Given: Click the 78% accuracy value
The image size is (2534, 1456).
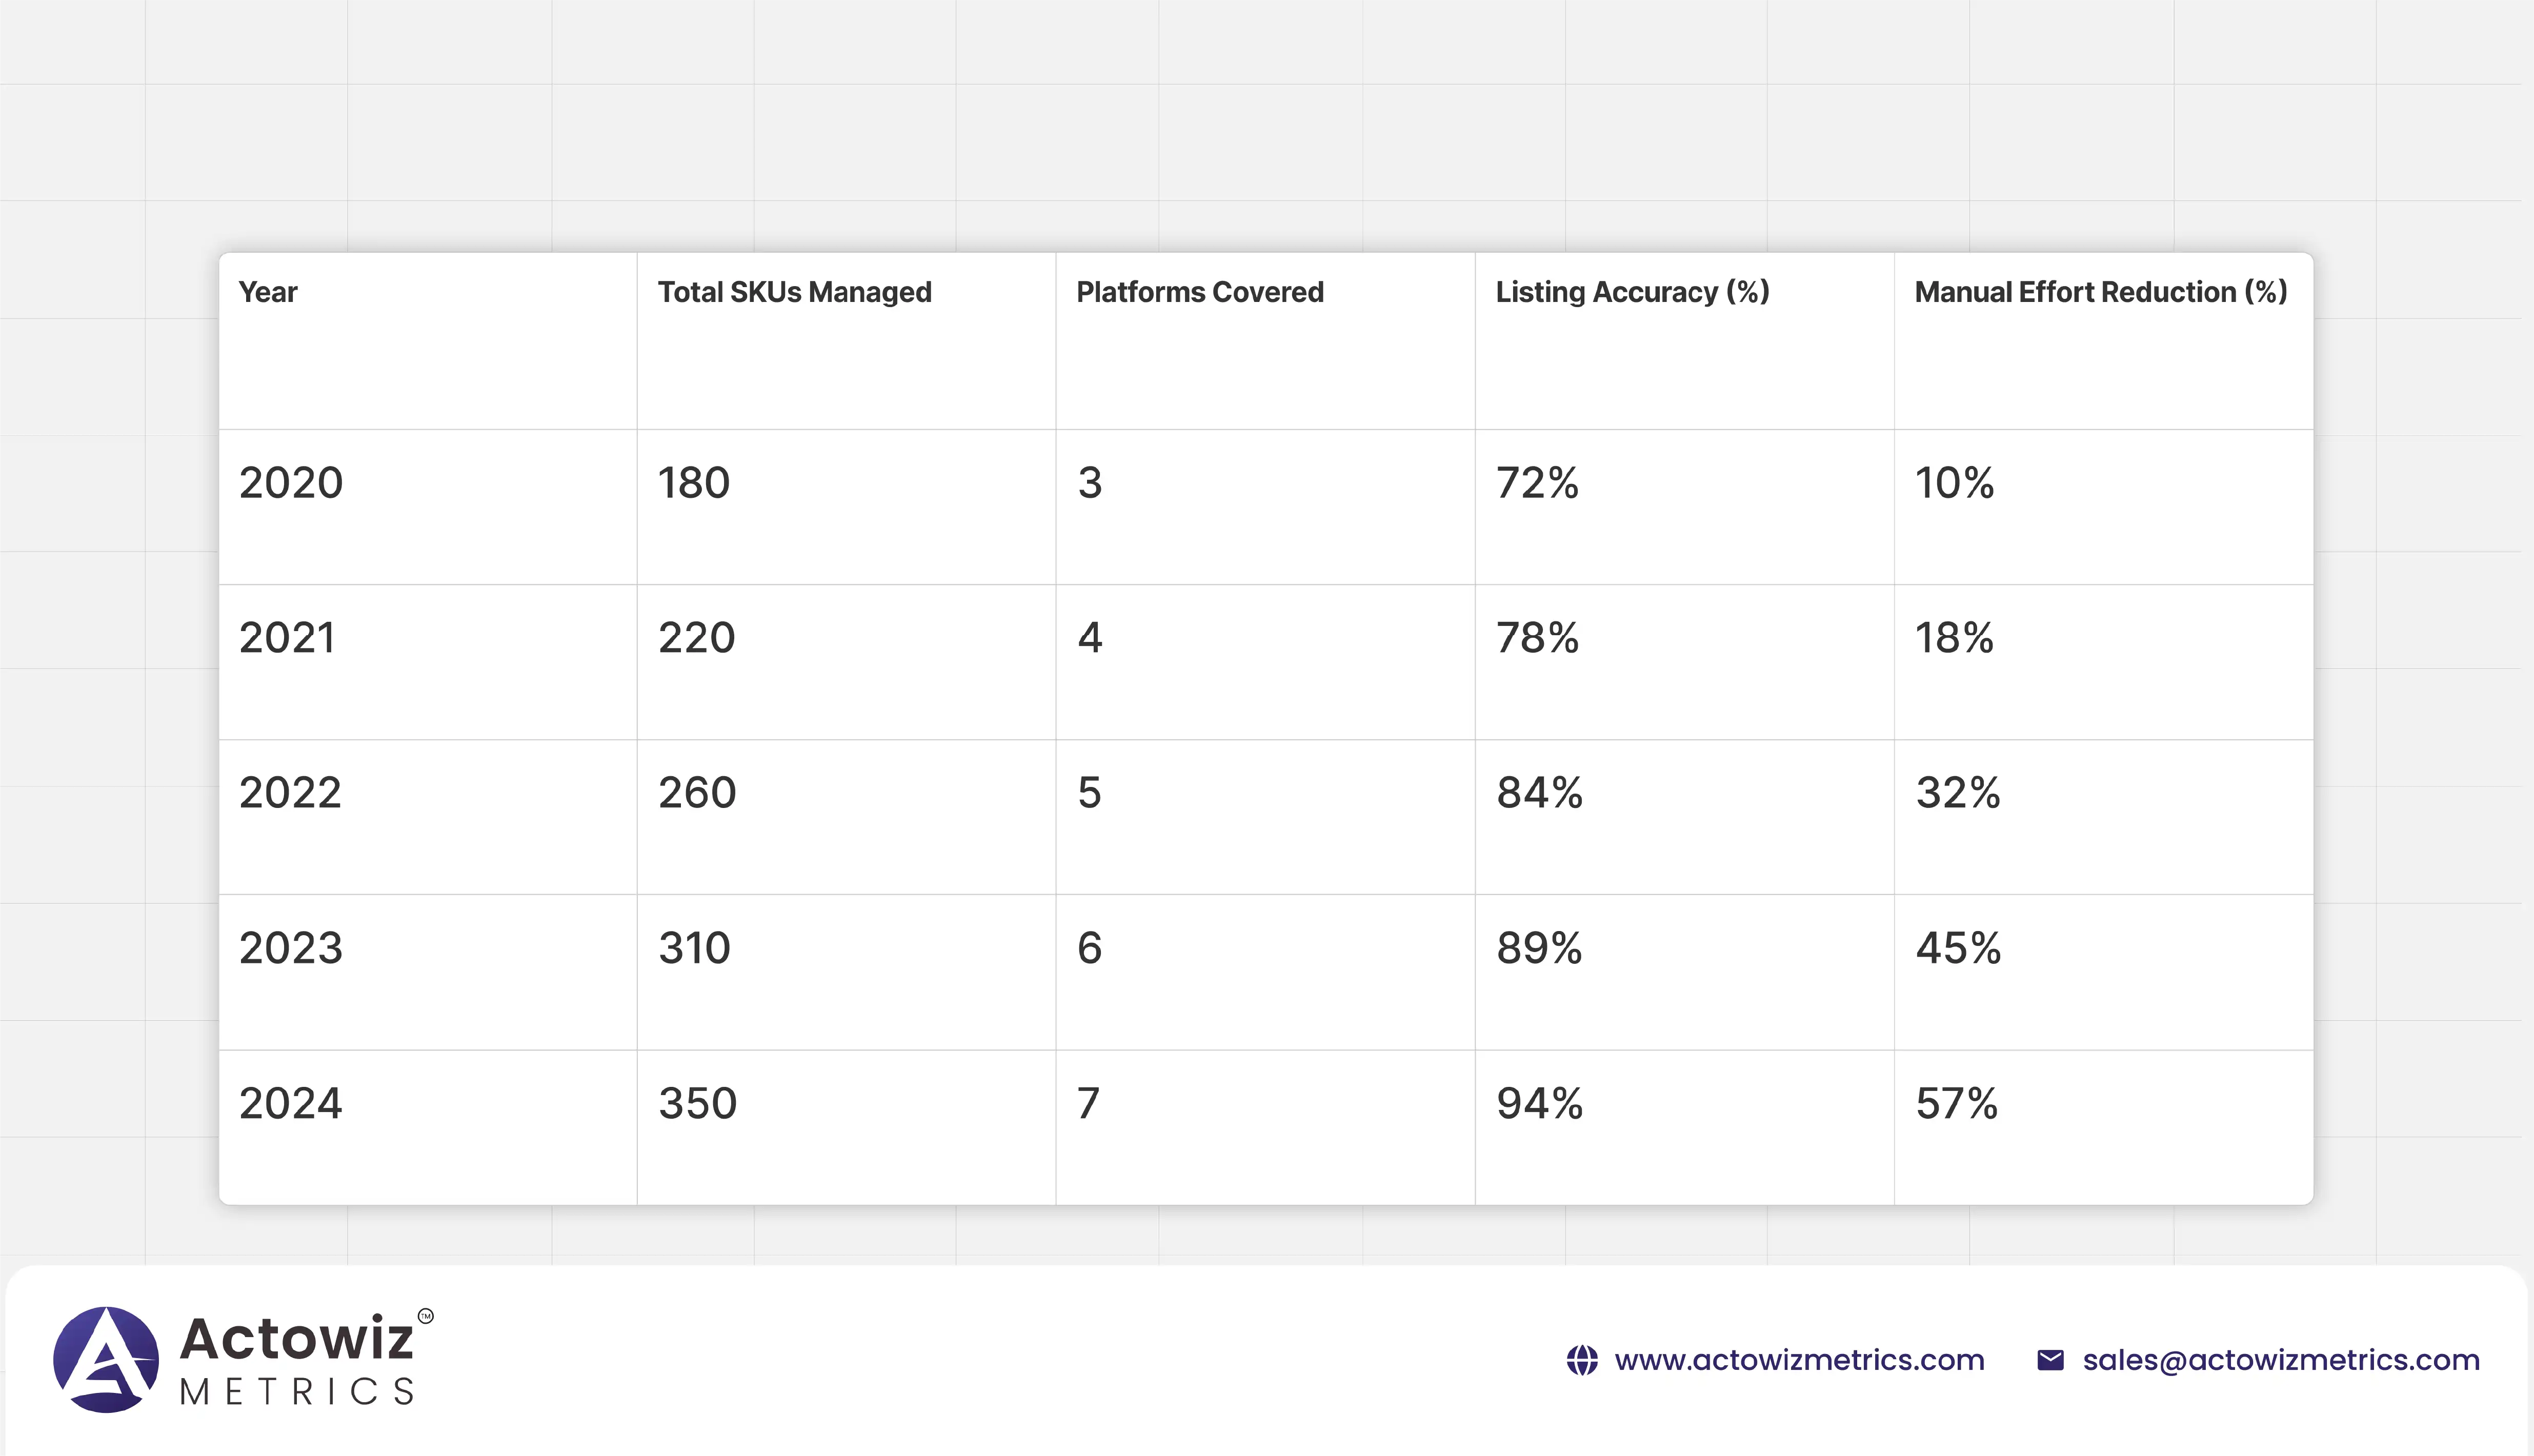Looking at the screenshot, I should 1537,638.
